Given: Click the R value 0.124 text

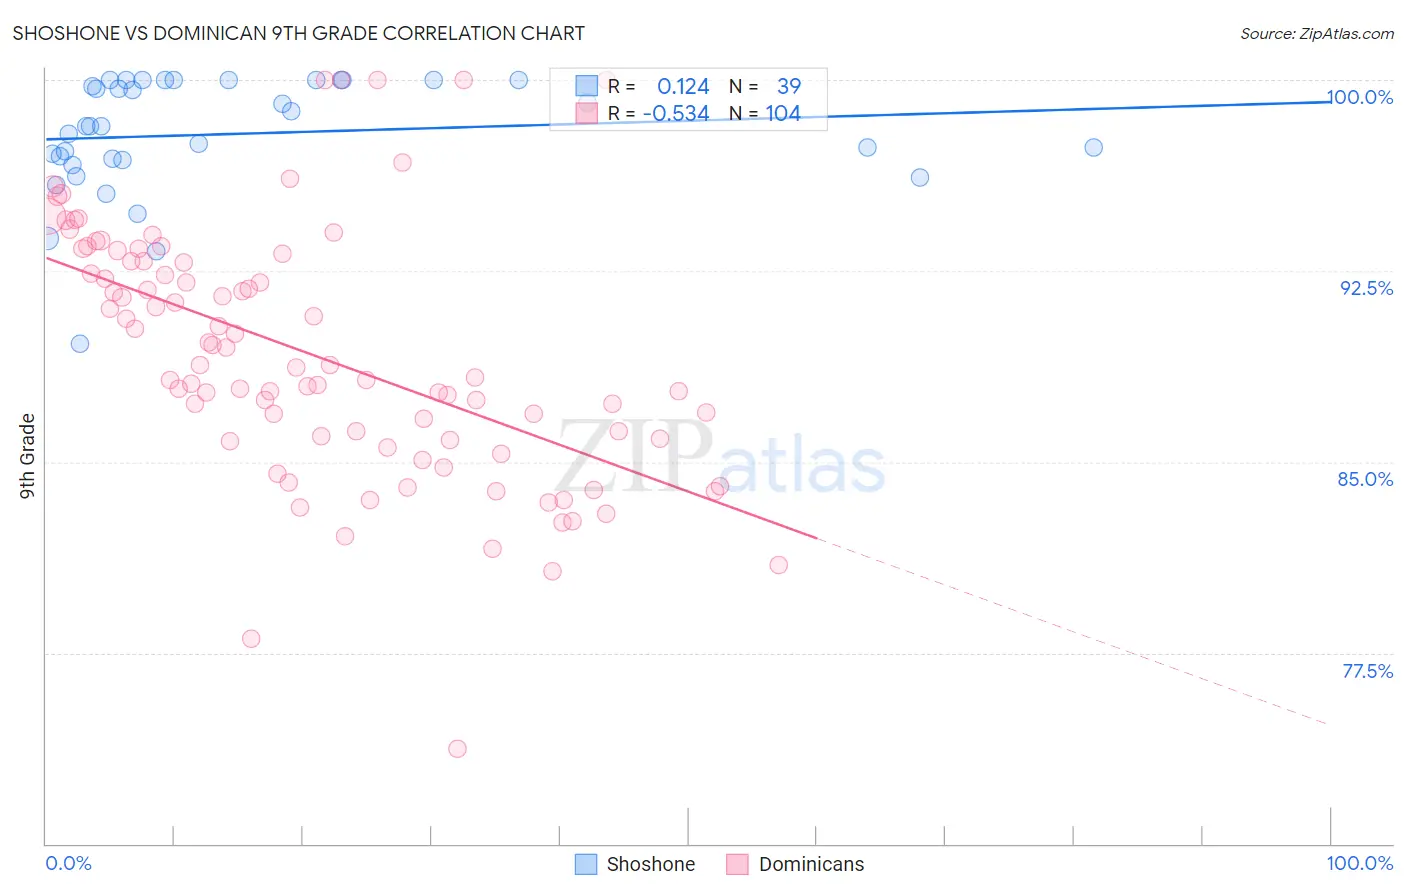Looking at the screenshot, I should coord(683,86).
